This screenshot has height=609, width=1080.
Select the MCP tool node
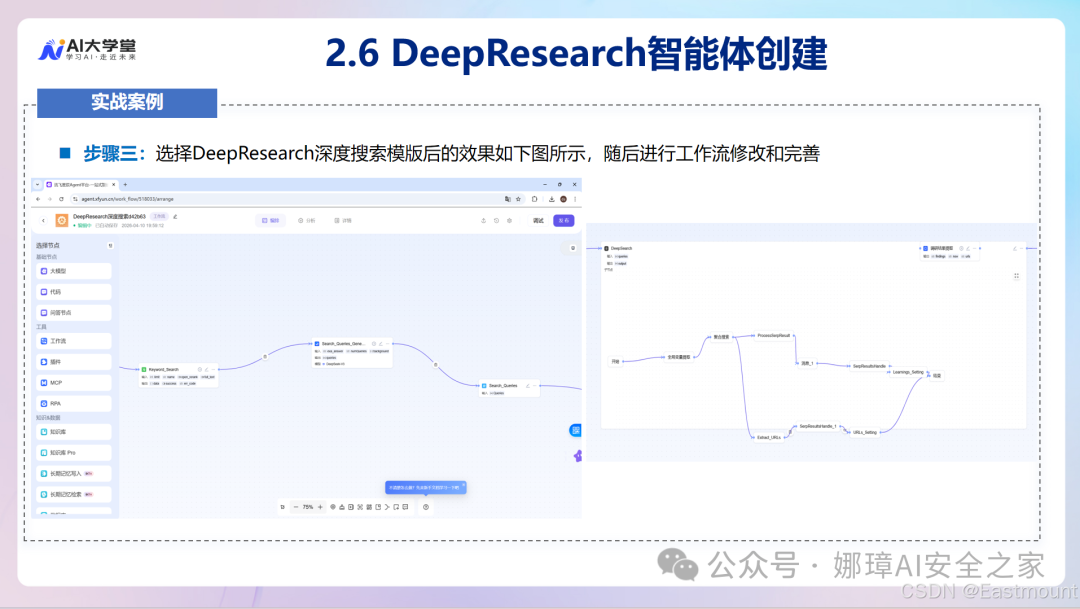(x=74, y=382)
